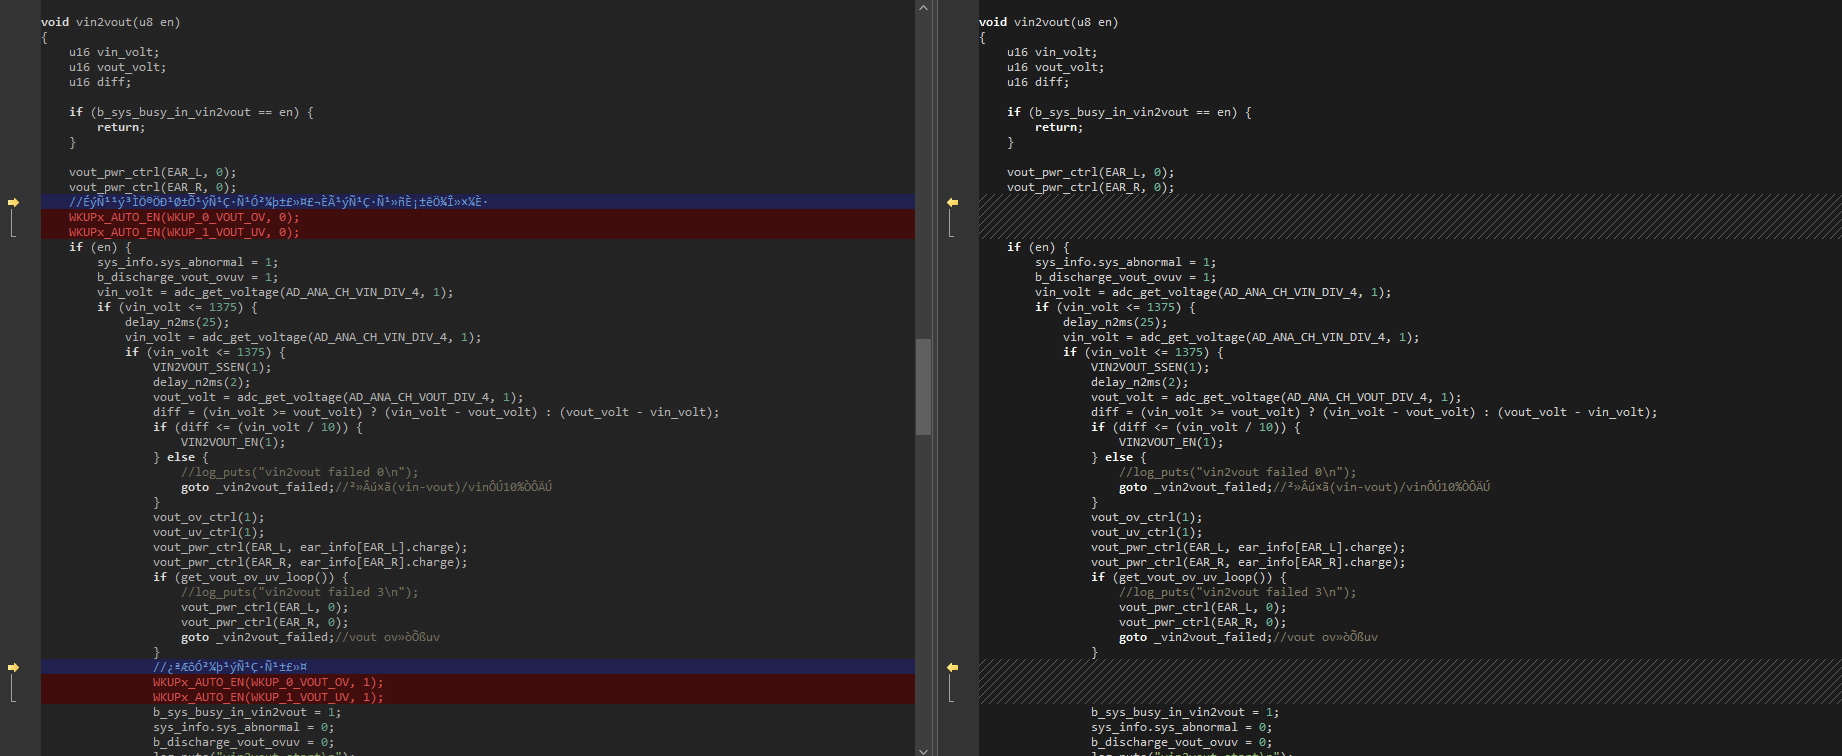Click 'if (diff <= (vin_volt / 10))' in left pane
The image size is (1842, 756).
[258, 427]
